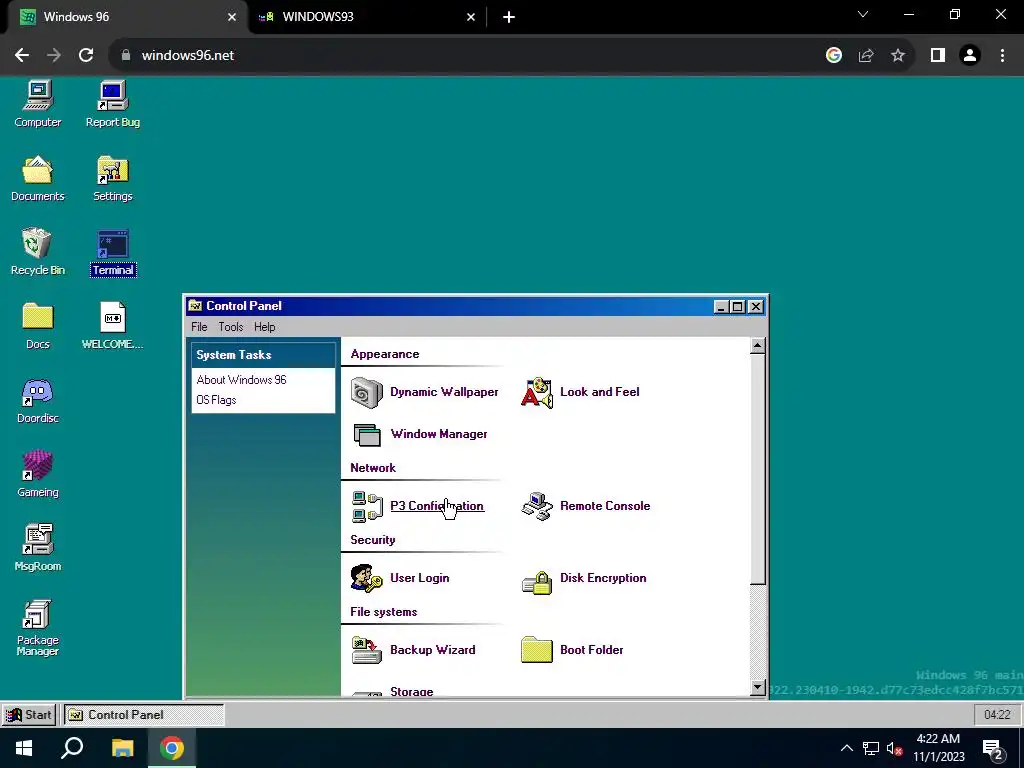Click the Control Panel vertical scrollbar thumb
1024x768 pixels.
point(758,469)
